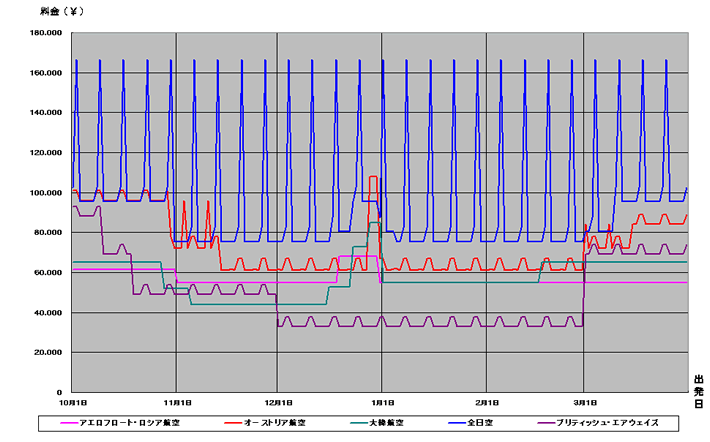Select the オーストリア航空 legend label
Viewport: 710px width, 442px height.
click(275, 423)
